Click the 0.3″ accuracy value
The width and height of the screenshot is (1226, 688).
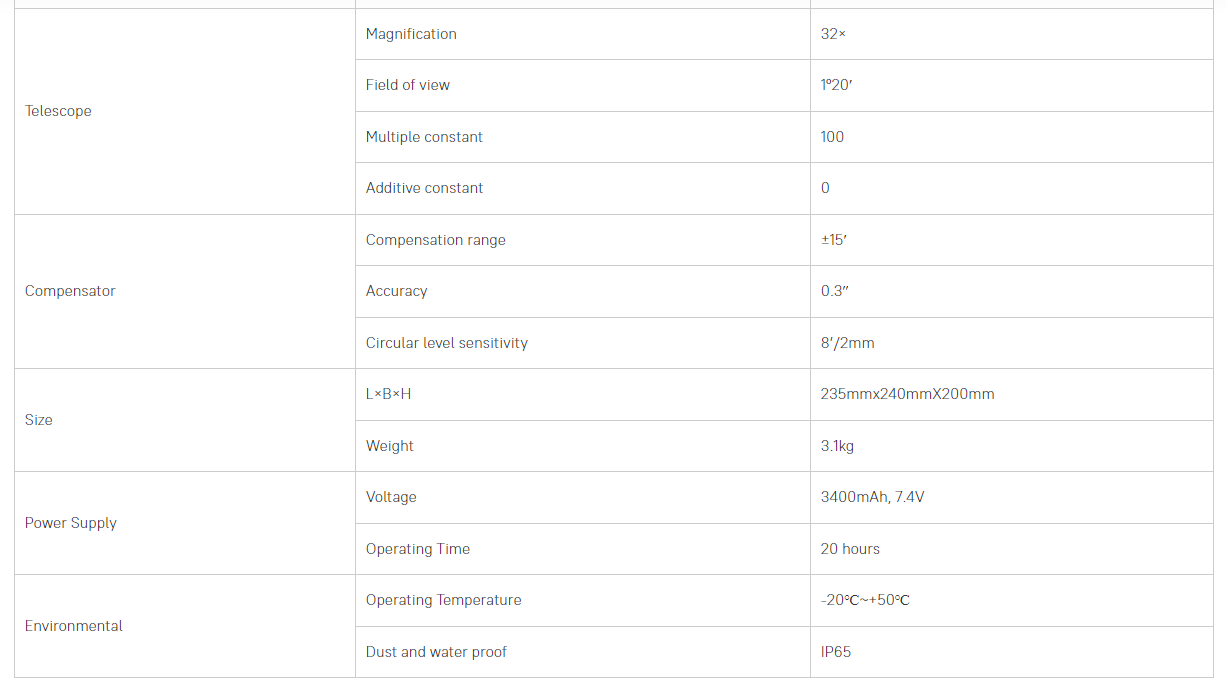click(834, 291)
